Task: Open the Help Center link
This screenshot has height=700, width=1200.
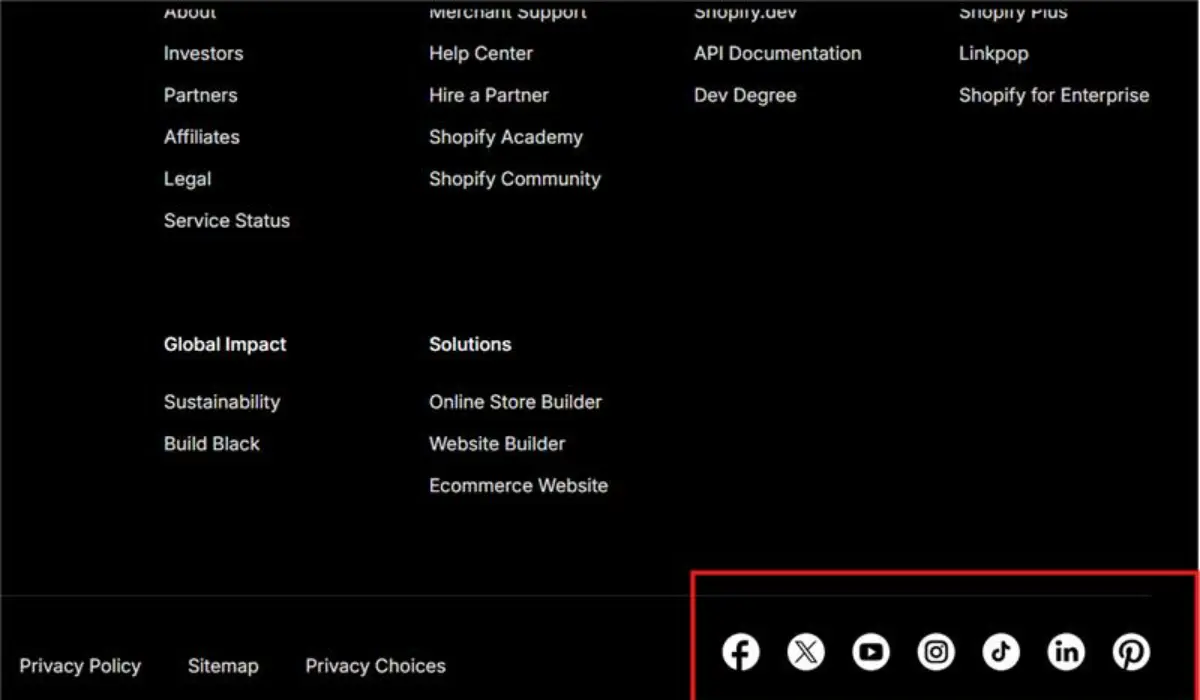Action: [x=481, y=54]
